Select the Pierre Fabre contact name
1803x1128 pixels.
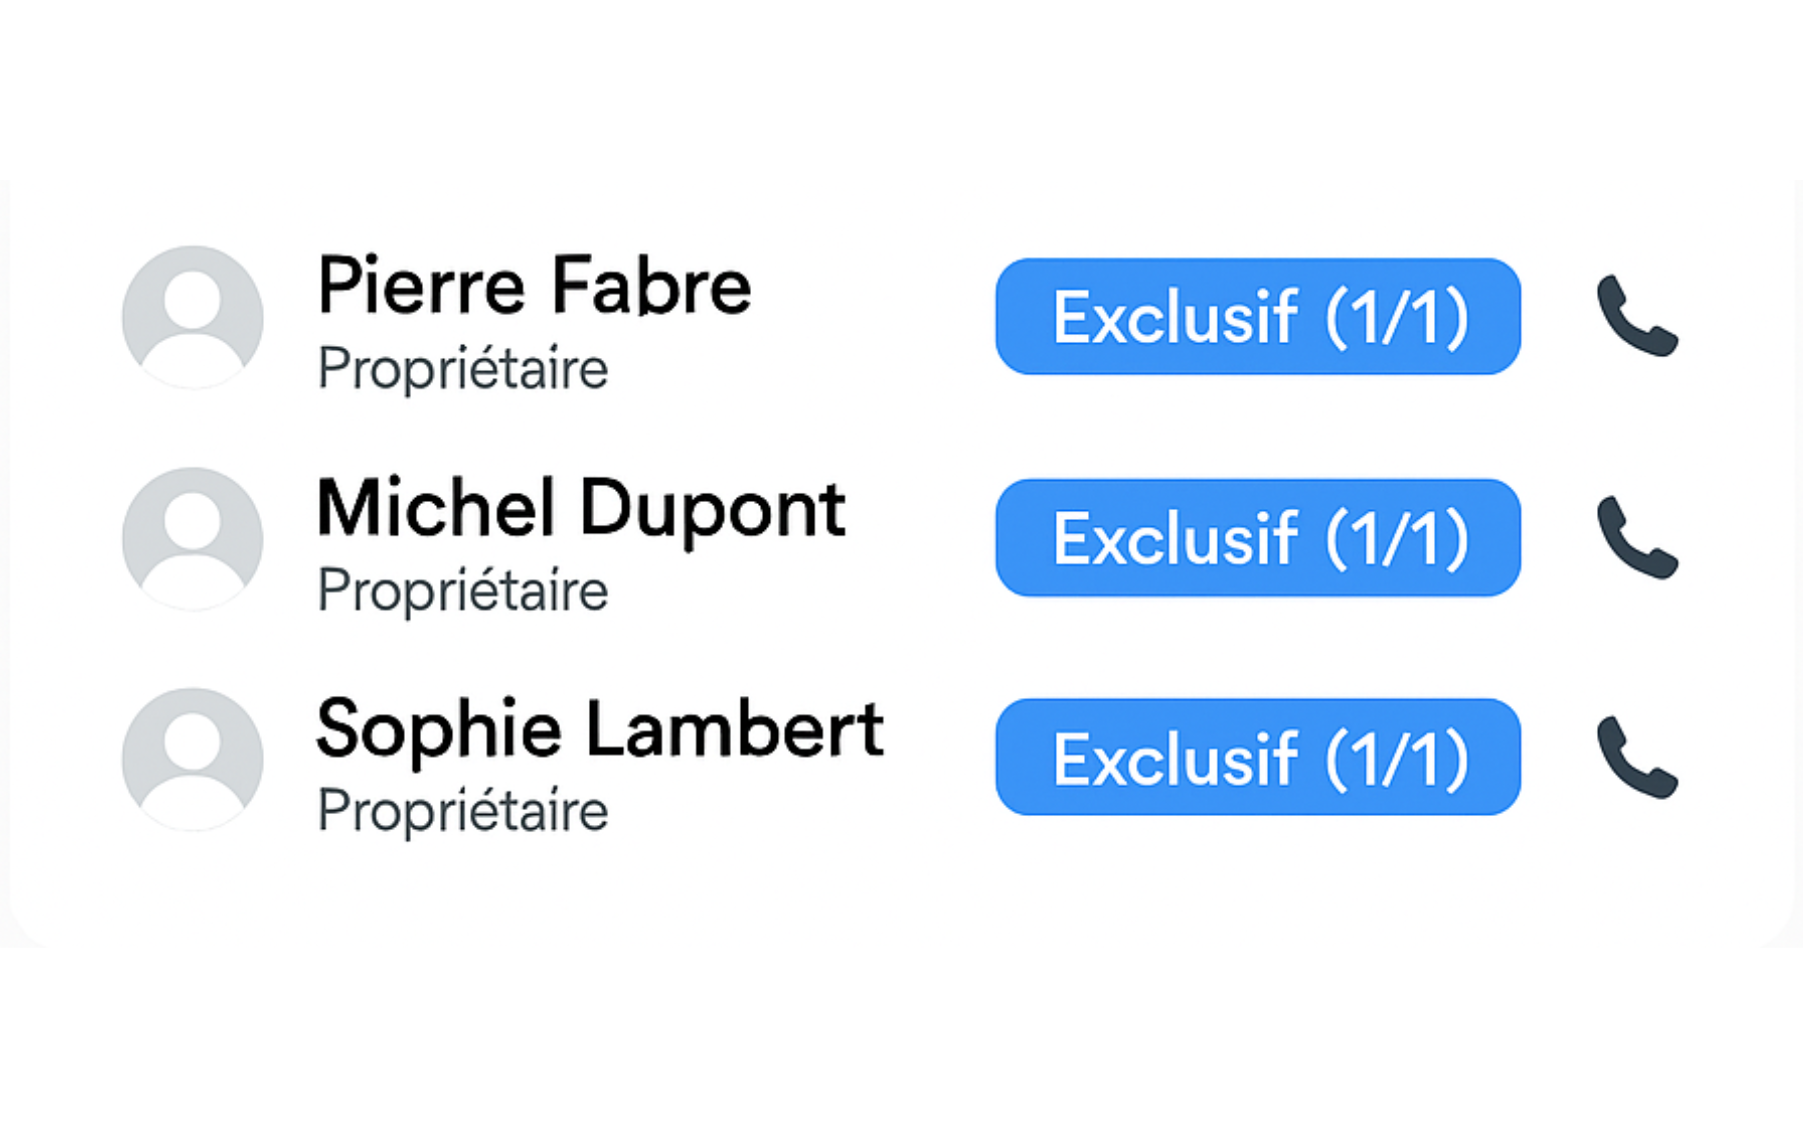[533, 286]
